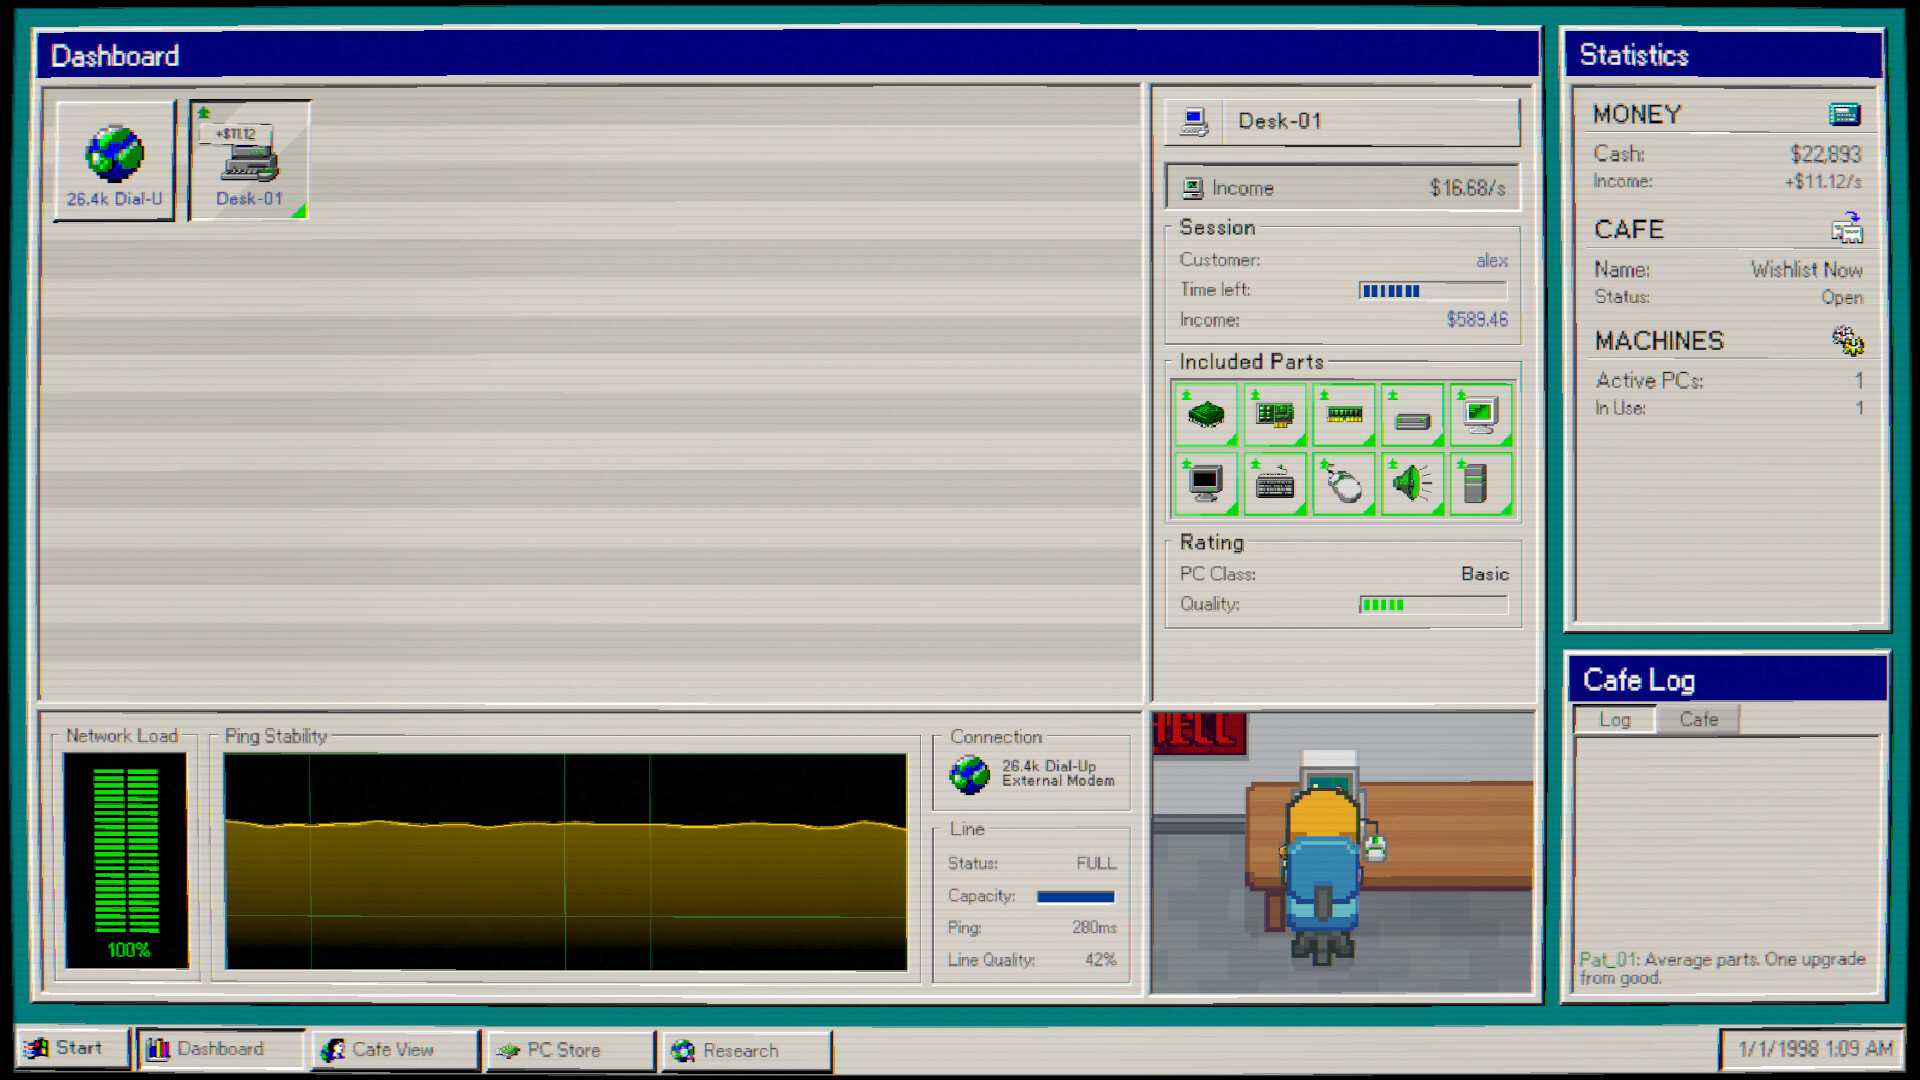Open Research from the taskbar

click(746, 1050)
